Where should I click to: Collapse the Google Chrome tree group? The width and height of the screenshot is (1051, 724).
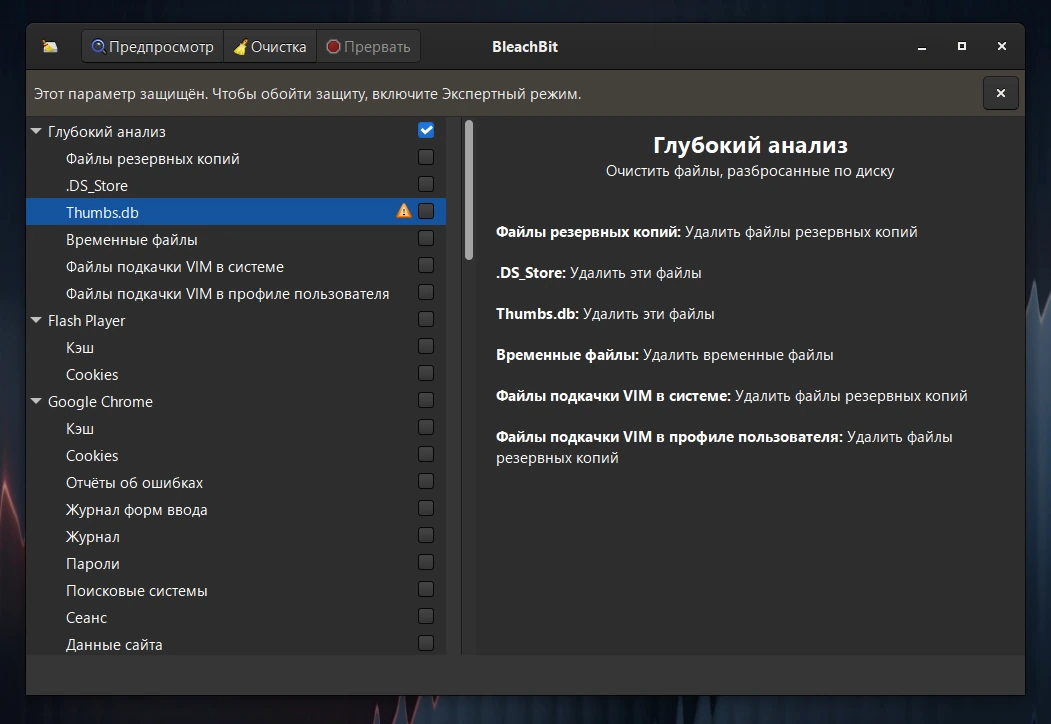(x=36, y=402)
